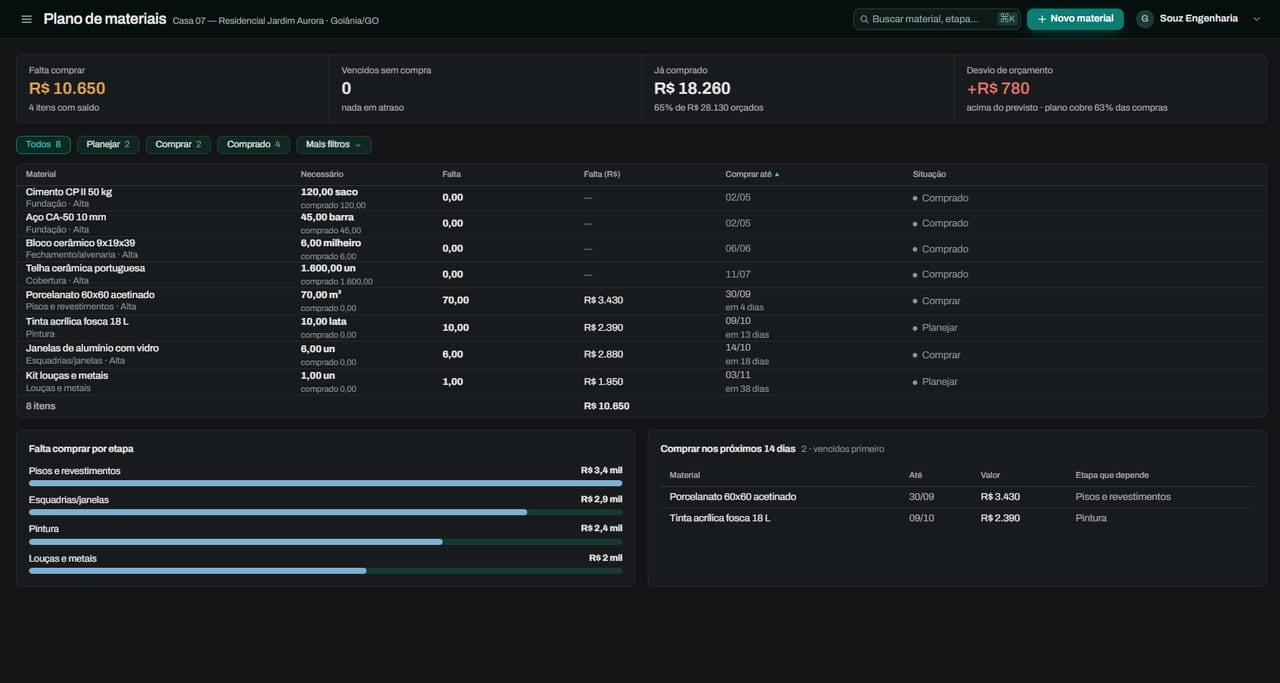
Task: Click Comprar status of Janelas de alumínio
Action: 936,355
